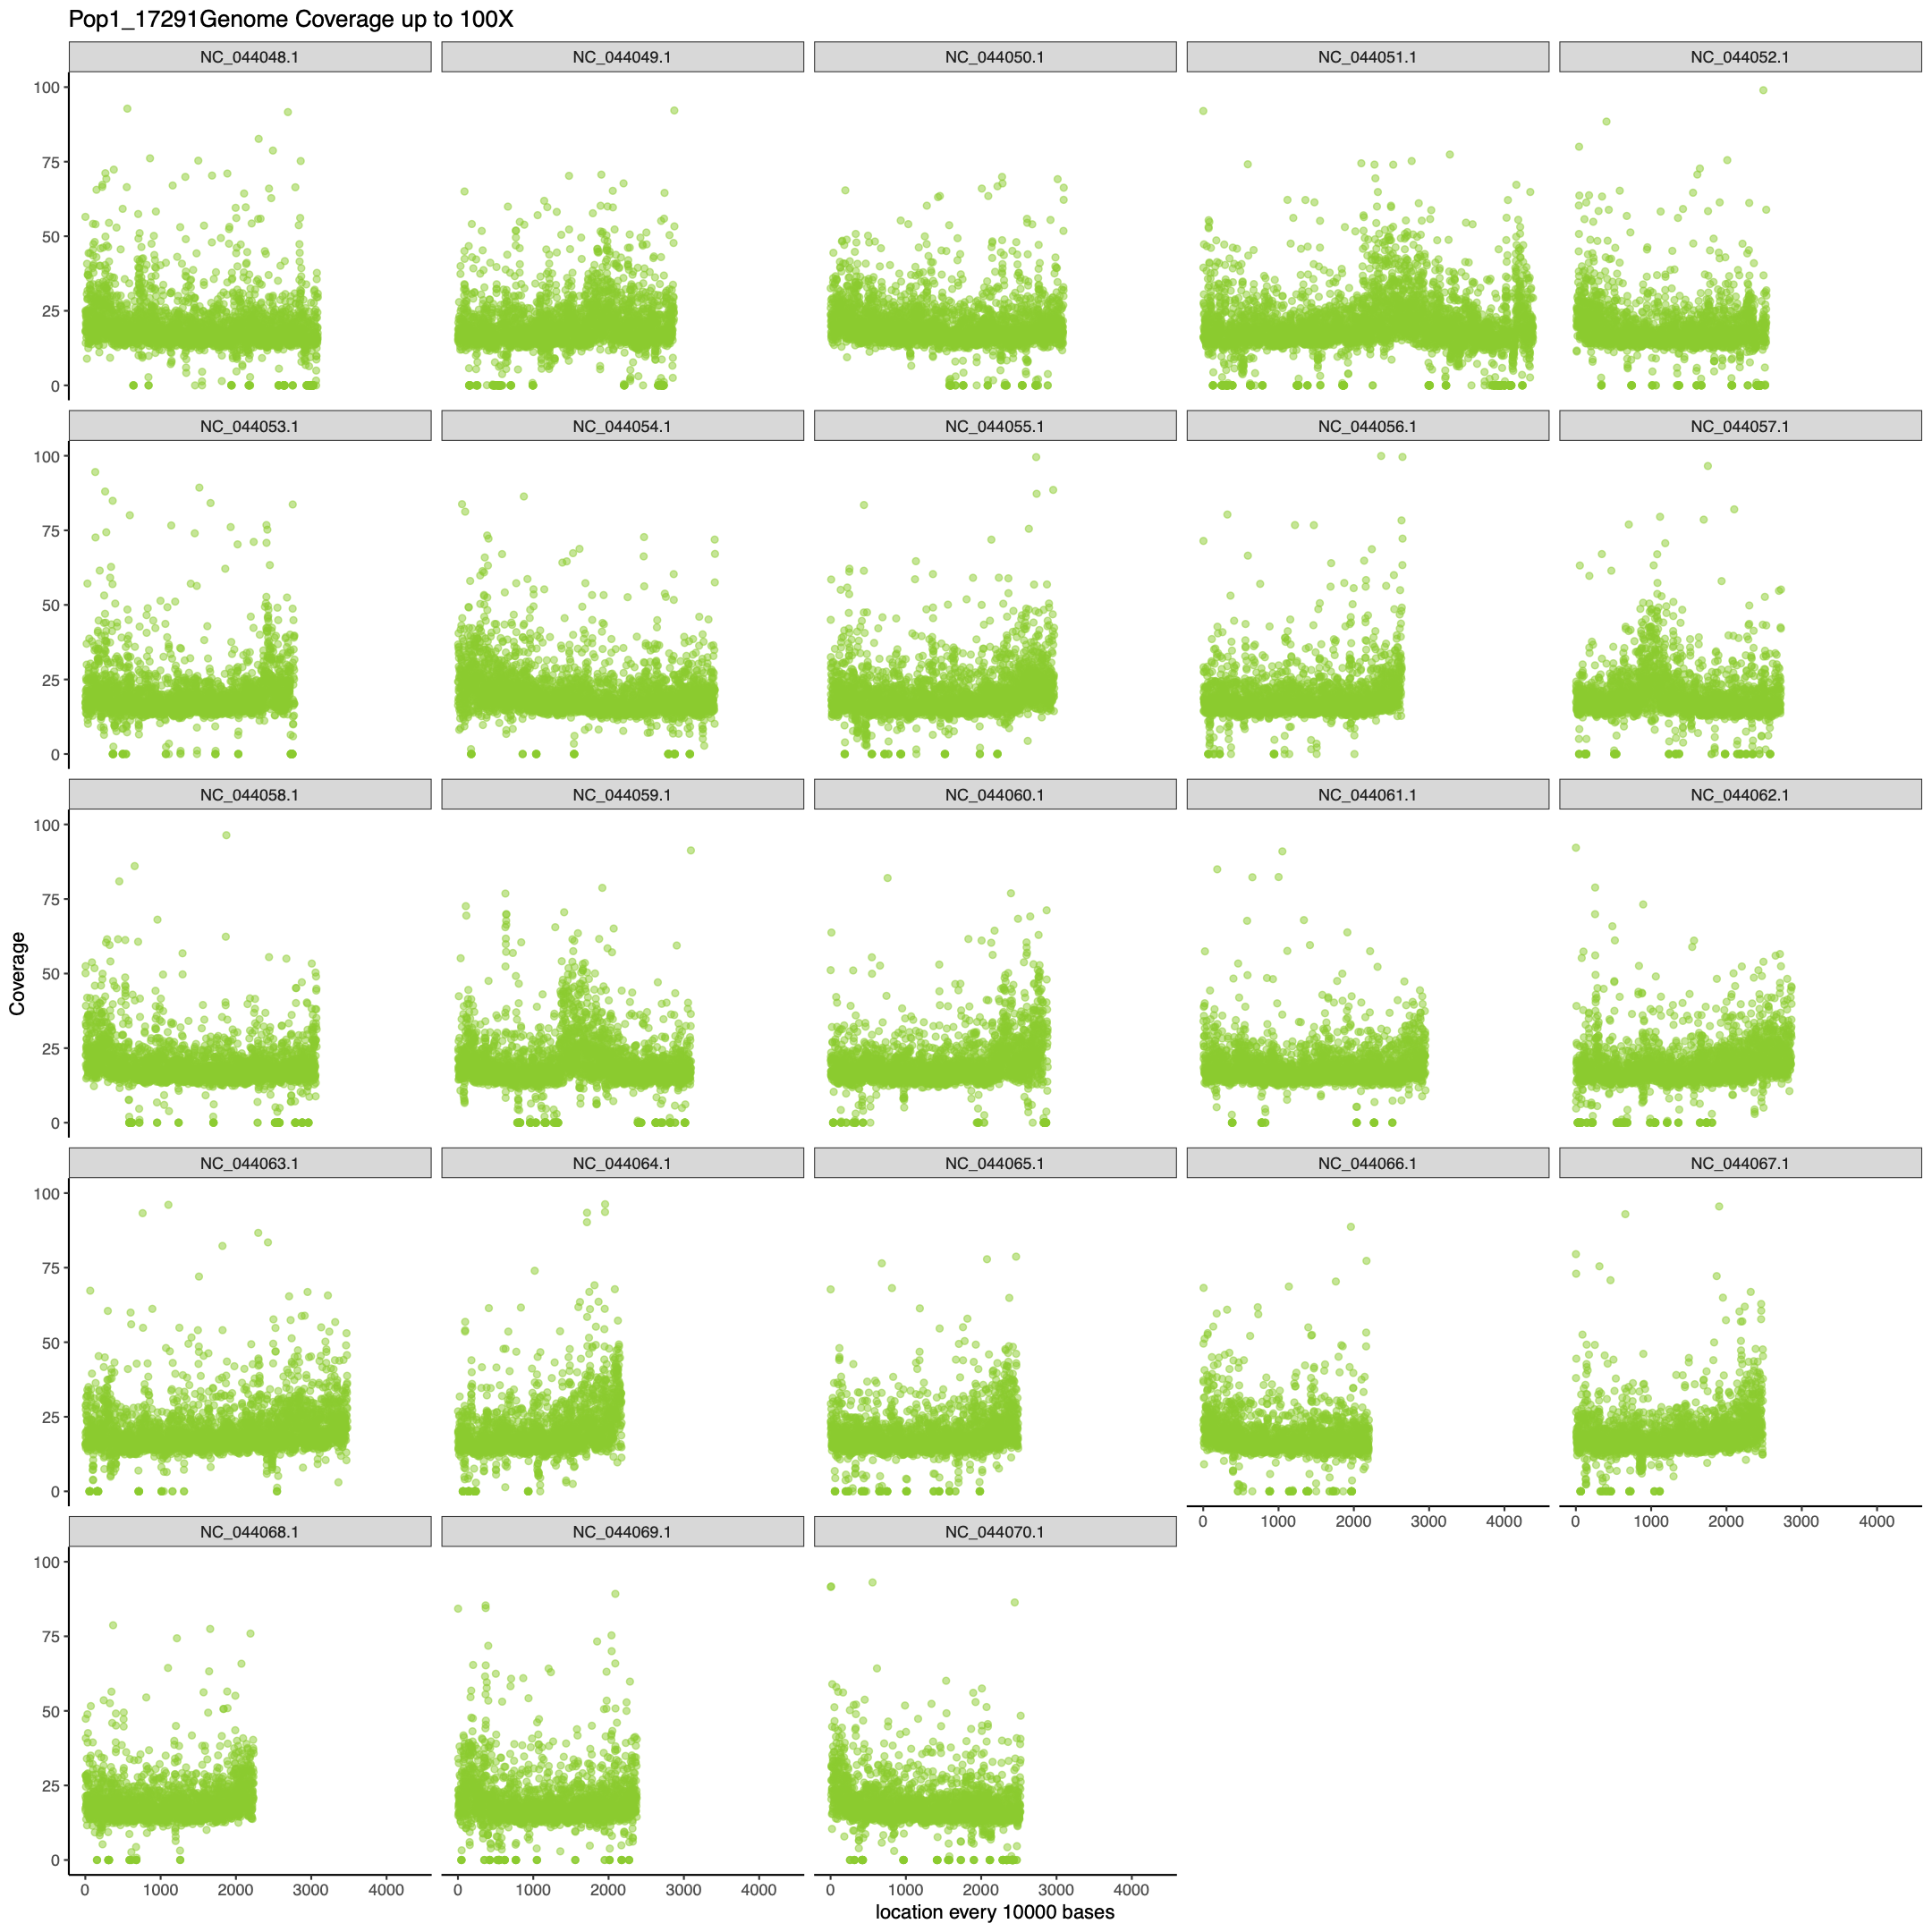Click the 4000 x-axis tick under NC_044068.1

pos(386,1890)
